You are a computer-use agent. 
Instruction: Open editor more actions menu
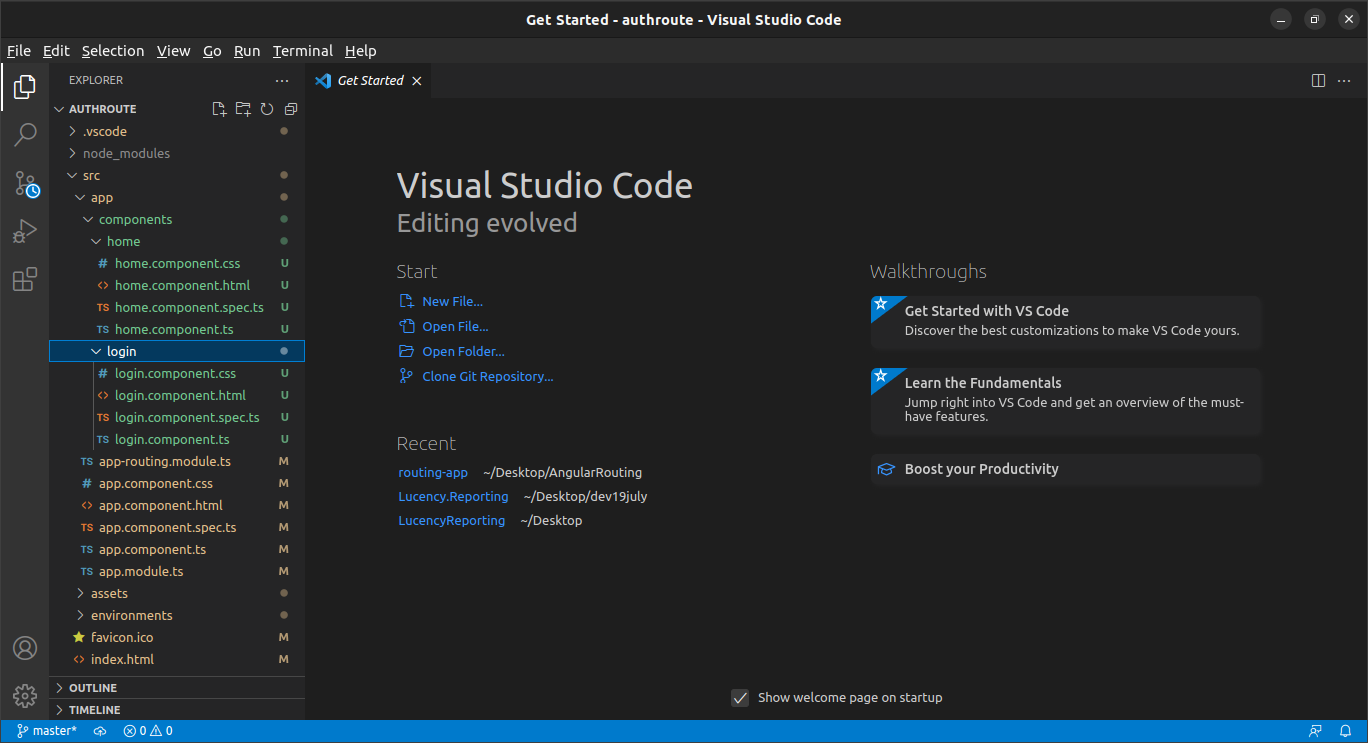coord(1343,80)
